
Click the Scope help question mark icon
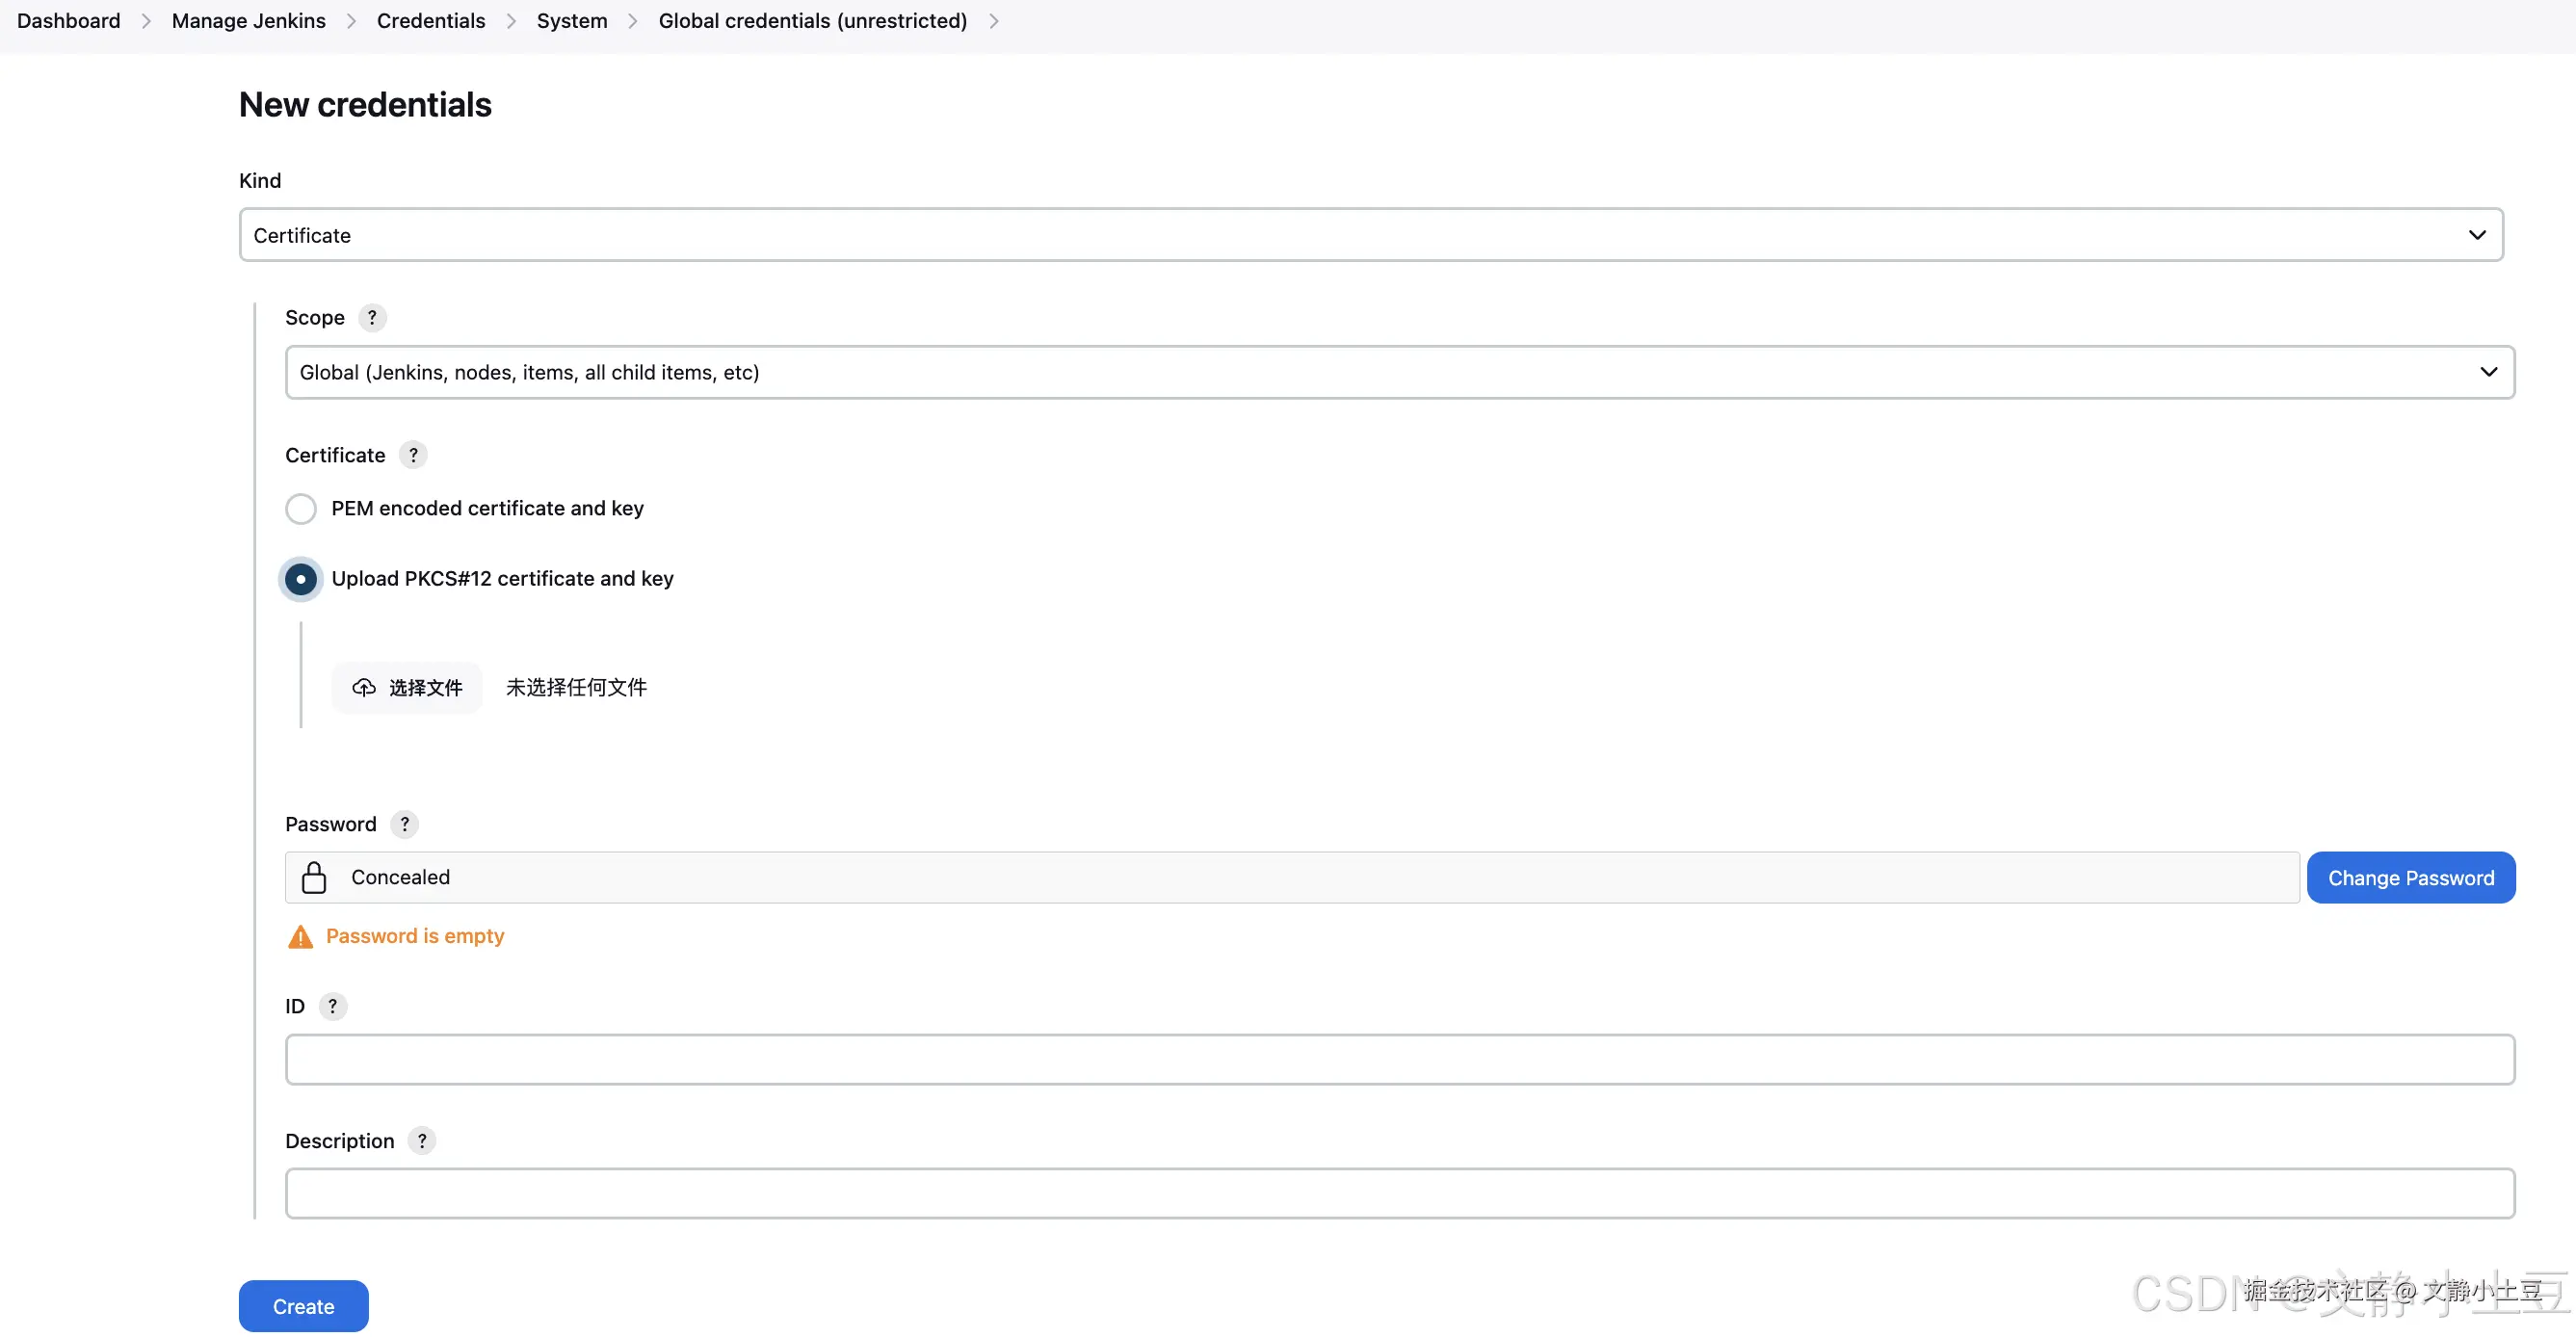[372, 318]
